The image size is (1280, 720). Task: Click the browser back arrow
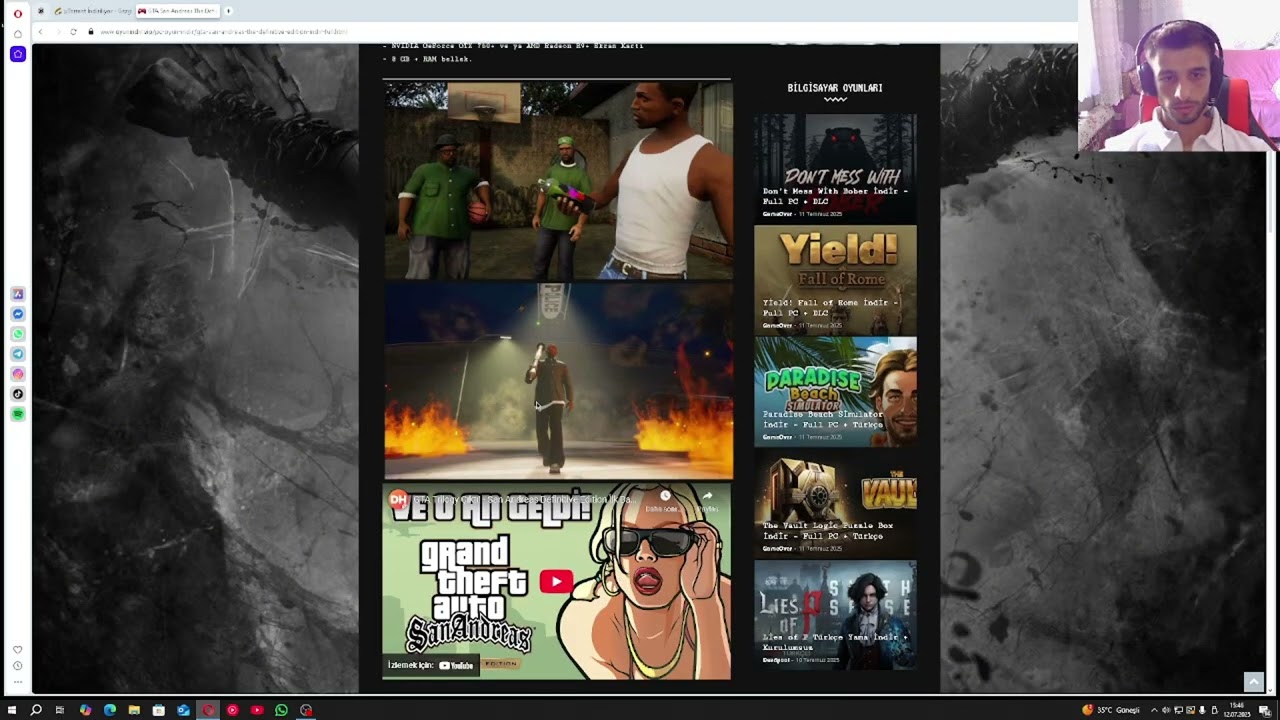(40, 32)
